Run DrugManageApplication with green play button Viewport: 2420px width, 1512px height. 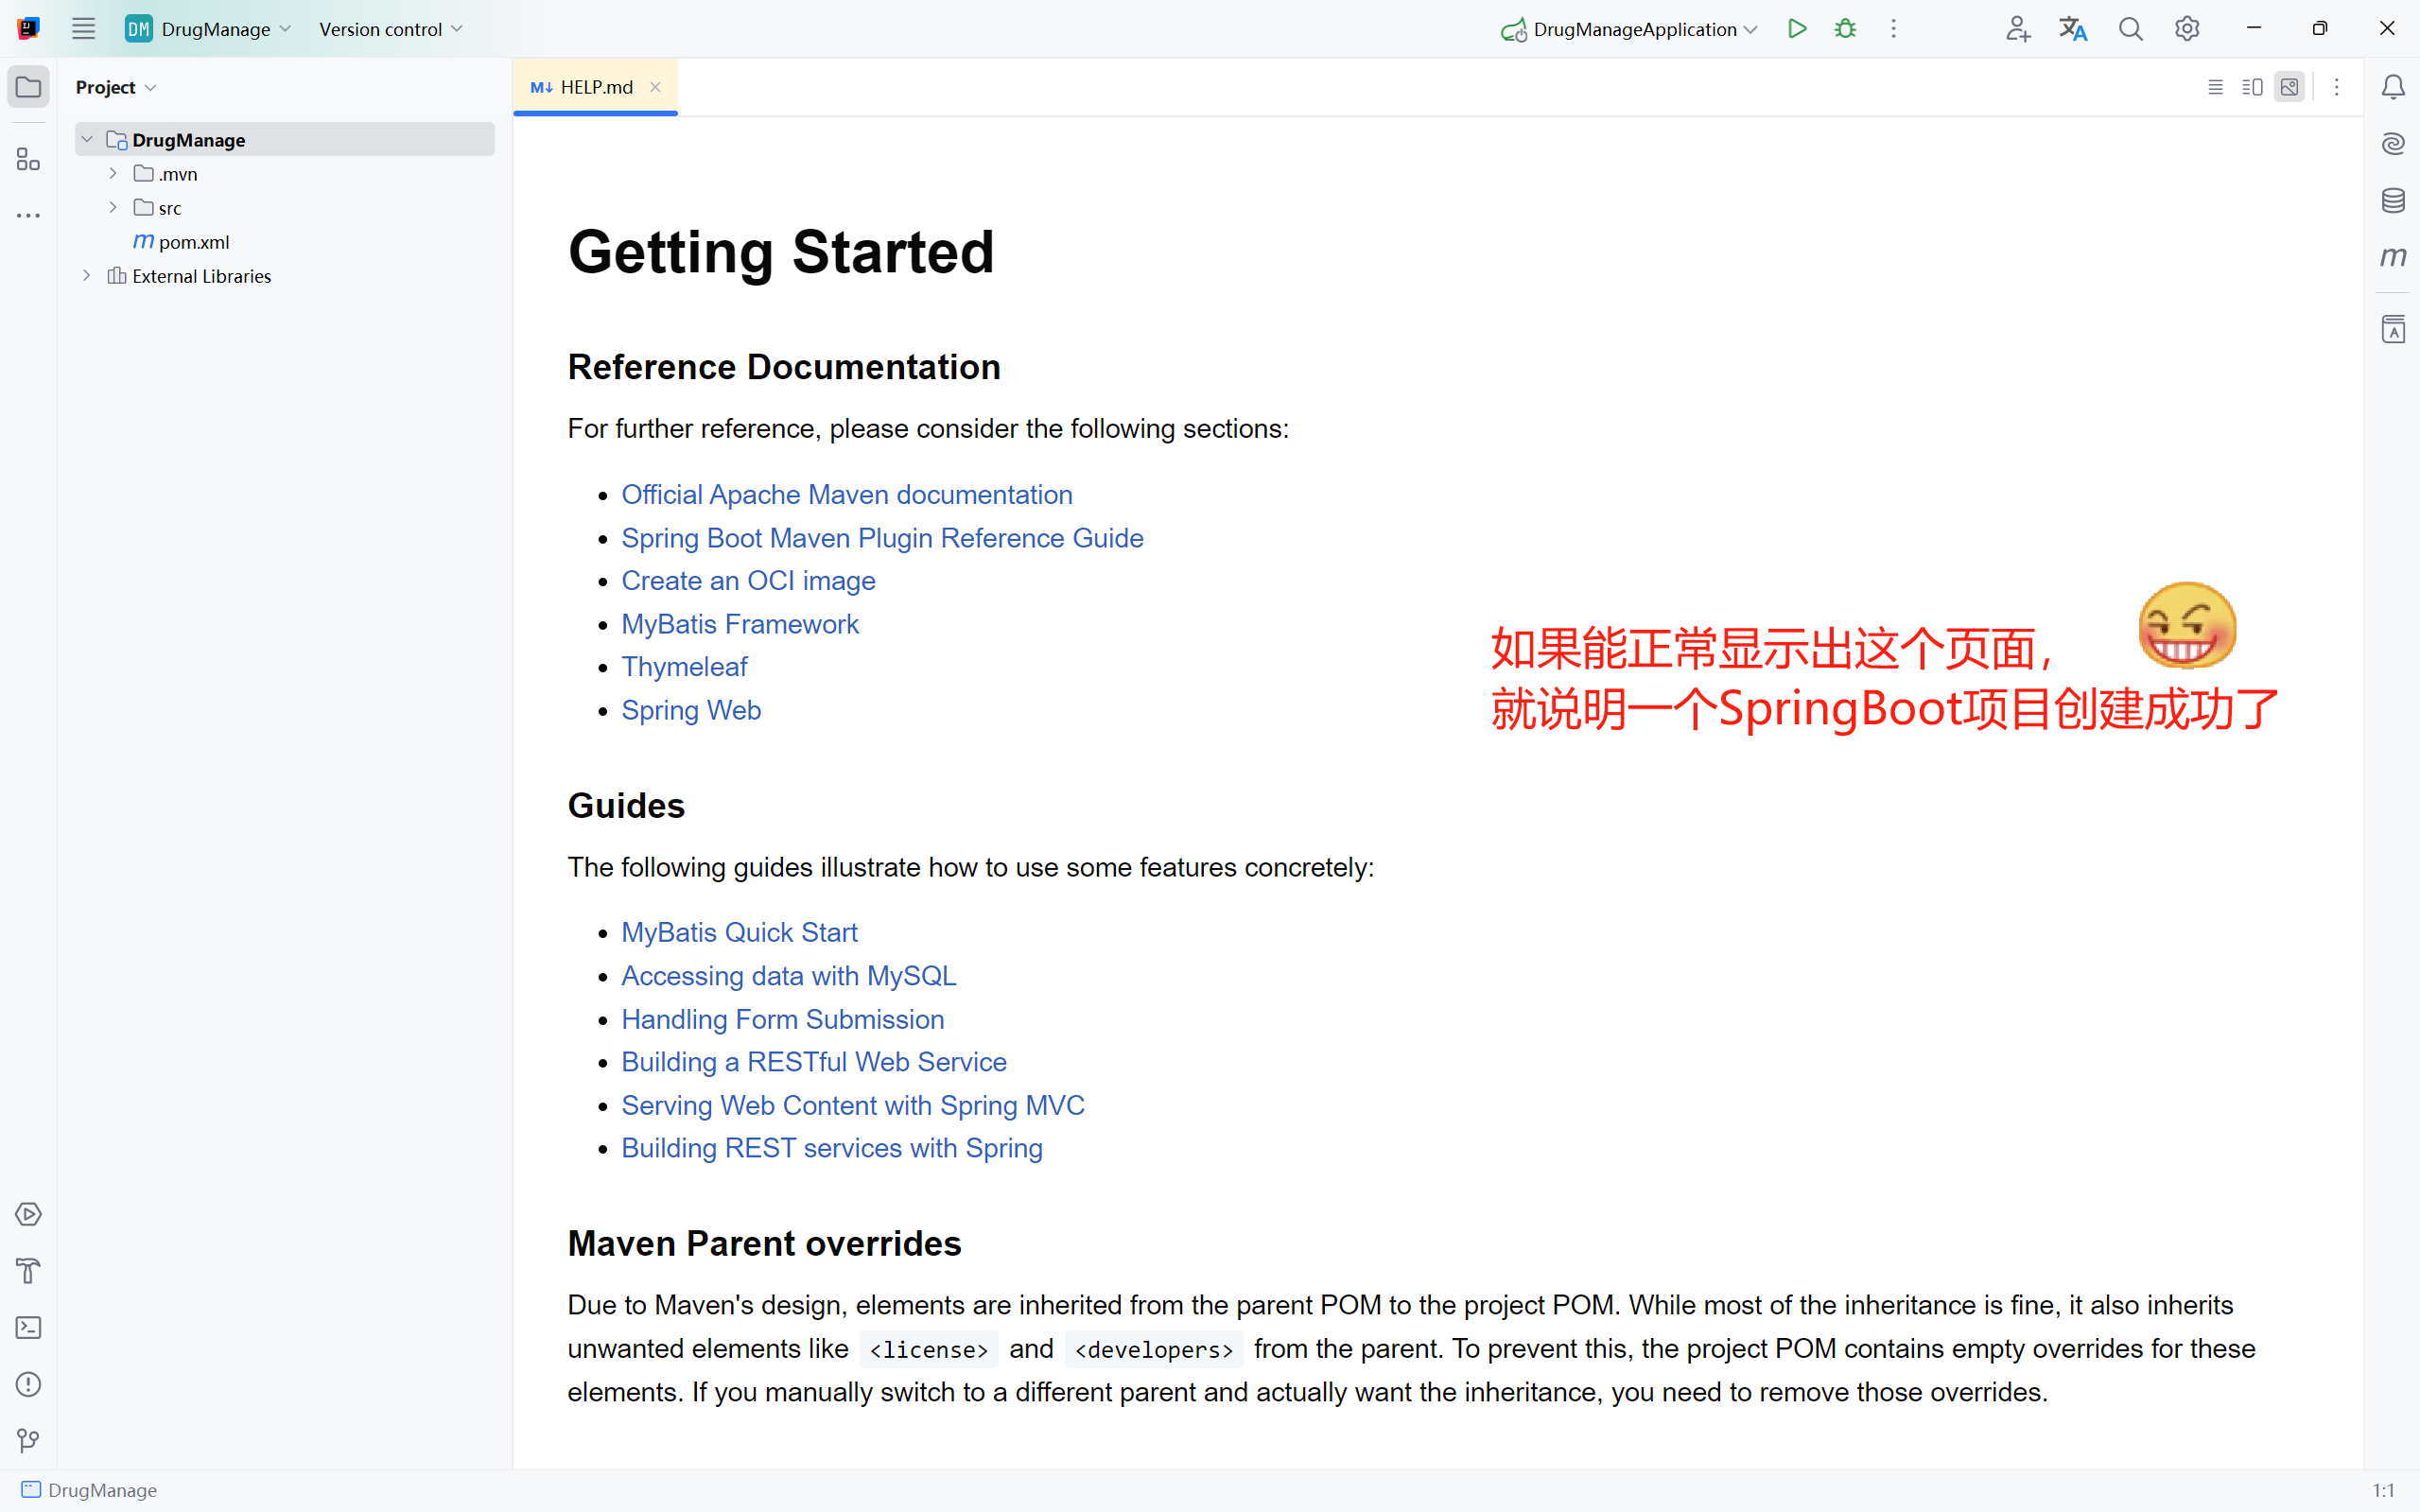tap(1797, 29)
